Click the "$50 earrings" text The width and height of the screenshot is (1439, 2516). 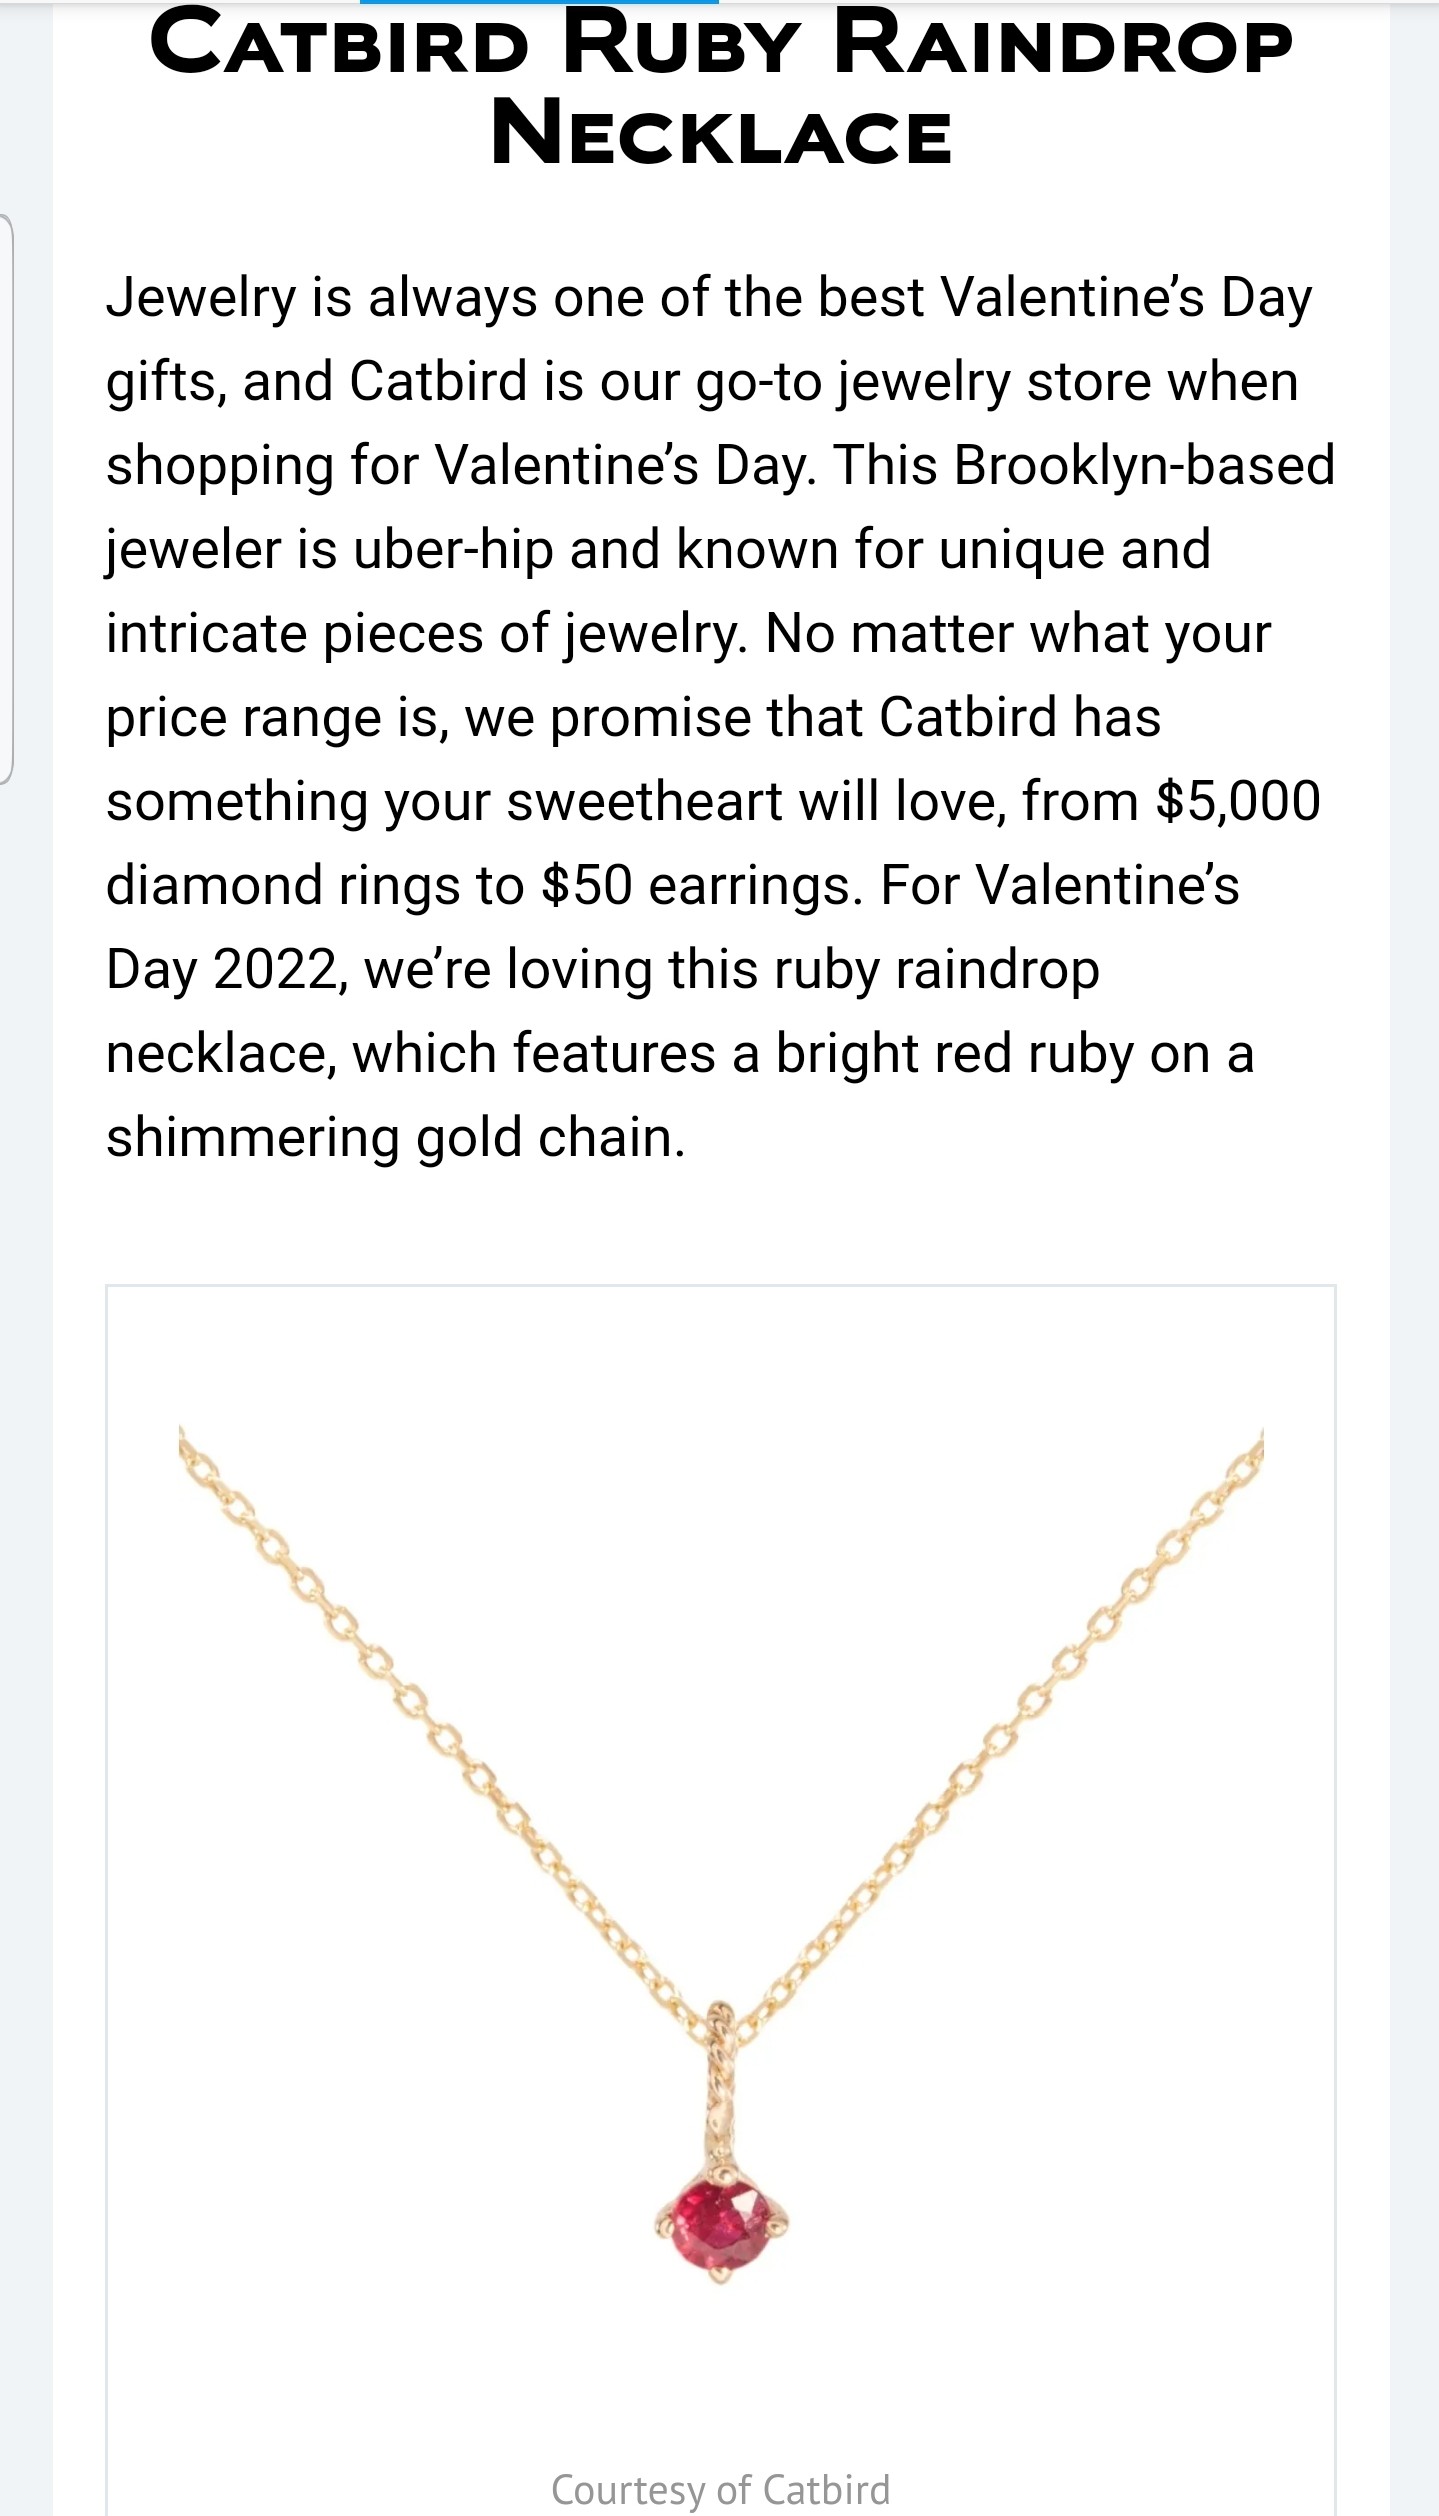tap(701, 886)
